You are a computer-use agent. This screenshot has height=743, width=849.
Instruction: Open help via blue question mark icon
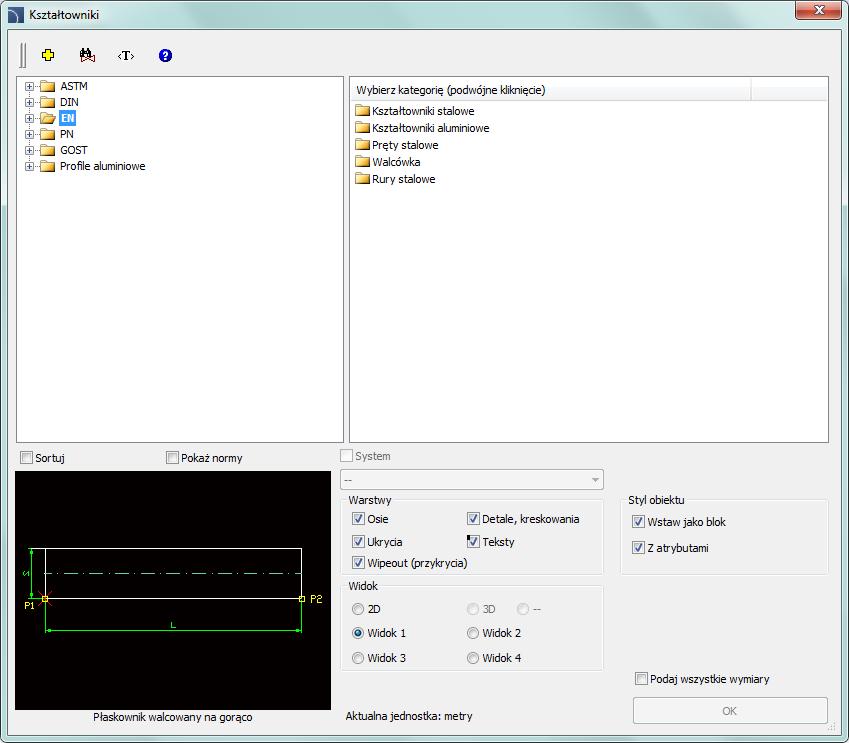pyautogui.click(x=165, y=55)
